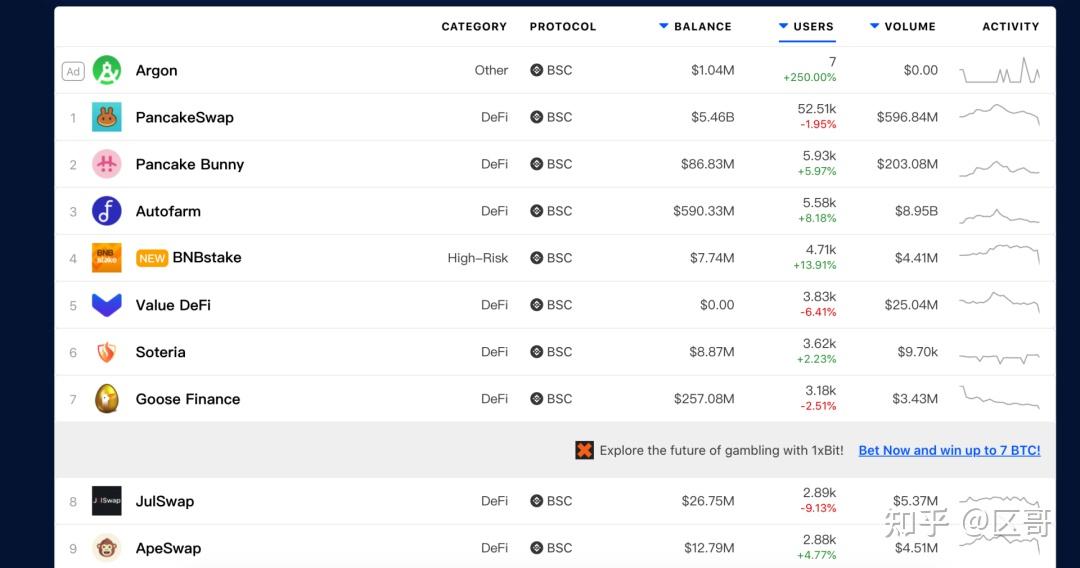The image size is (1080, 568).
Task: View the PancakeSwap activity sparkline chart
Action: pos(999,115)
